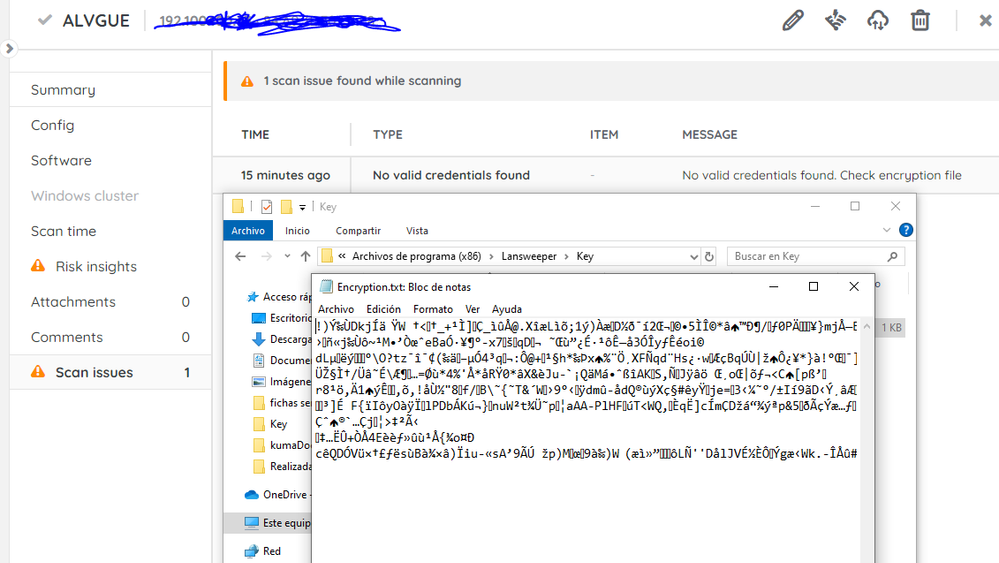Delete asset using the trash icon
The height and width of the screenshot is (563, 999).
[x=920, y=20]
